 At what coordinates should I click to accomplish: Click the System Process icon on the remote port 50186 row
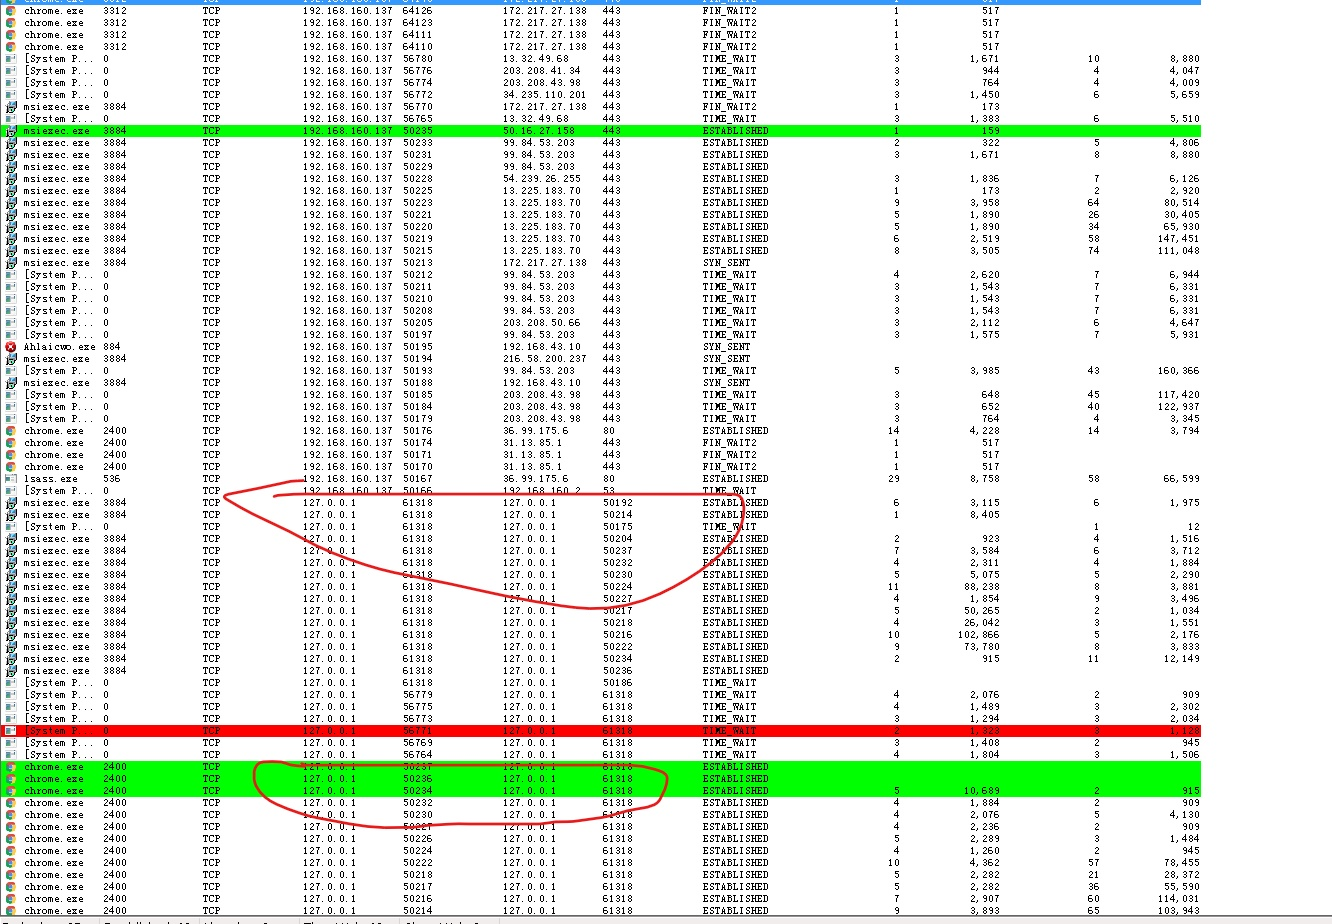[x=11, y=682]
